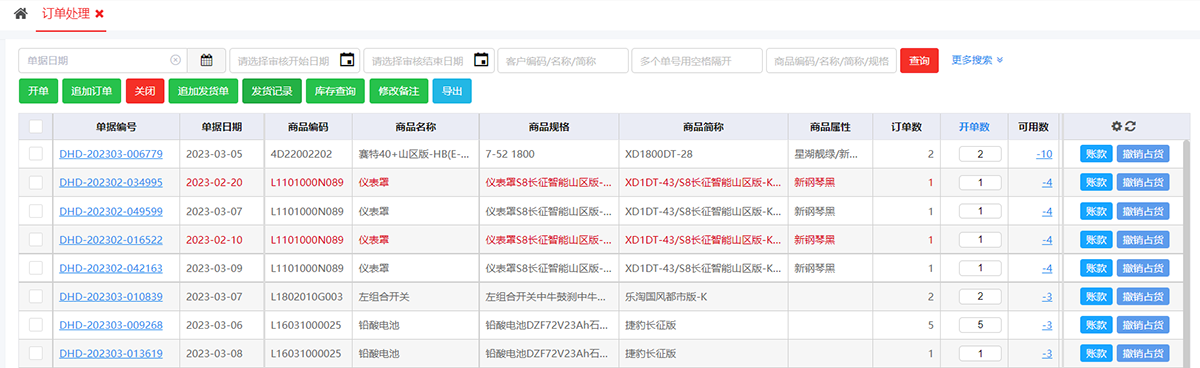Open order link DHD-202302-042163
Image resolution: width=1200 pixels, height=368 pixels.
111,268
